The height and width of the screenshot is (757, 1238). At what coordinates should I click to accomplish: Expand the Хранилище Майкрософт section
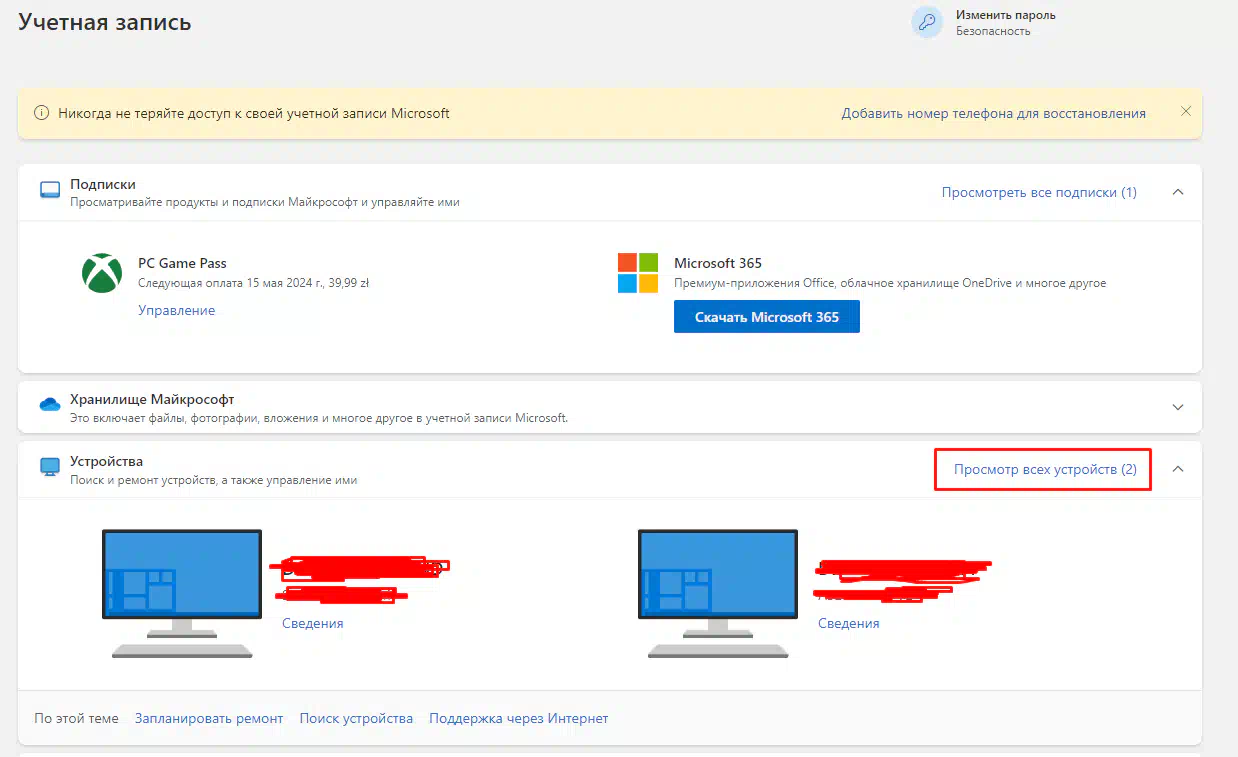tap(1178, 407)
